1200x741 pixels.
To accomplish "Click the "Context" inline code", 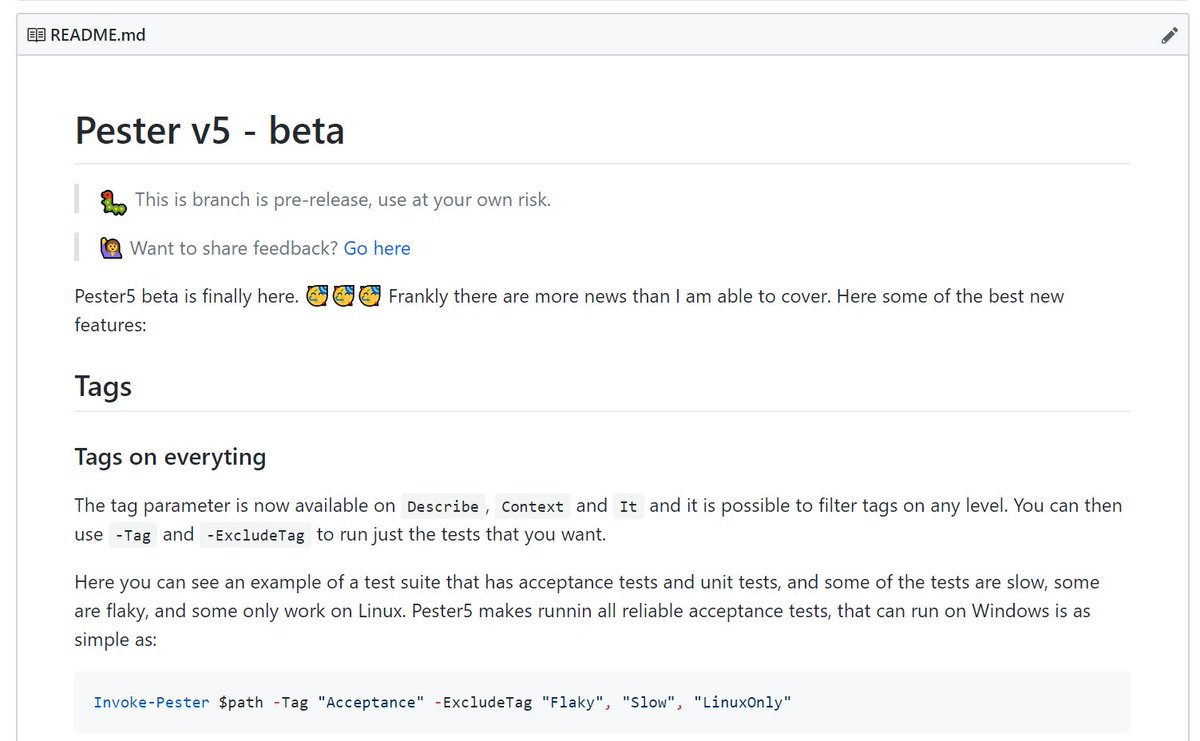I will [x=532, y=506].
